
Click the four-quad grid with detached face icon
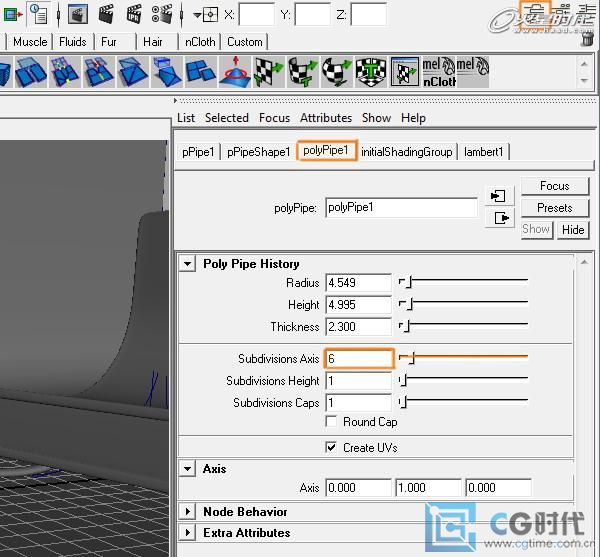[201, 72]
